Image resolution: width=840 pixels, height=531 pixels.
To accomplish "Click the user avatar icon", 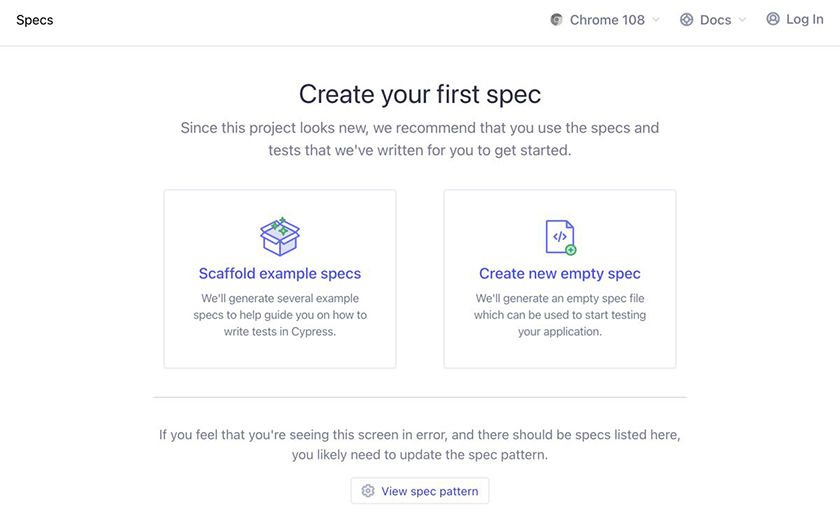I will point(773,19).
